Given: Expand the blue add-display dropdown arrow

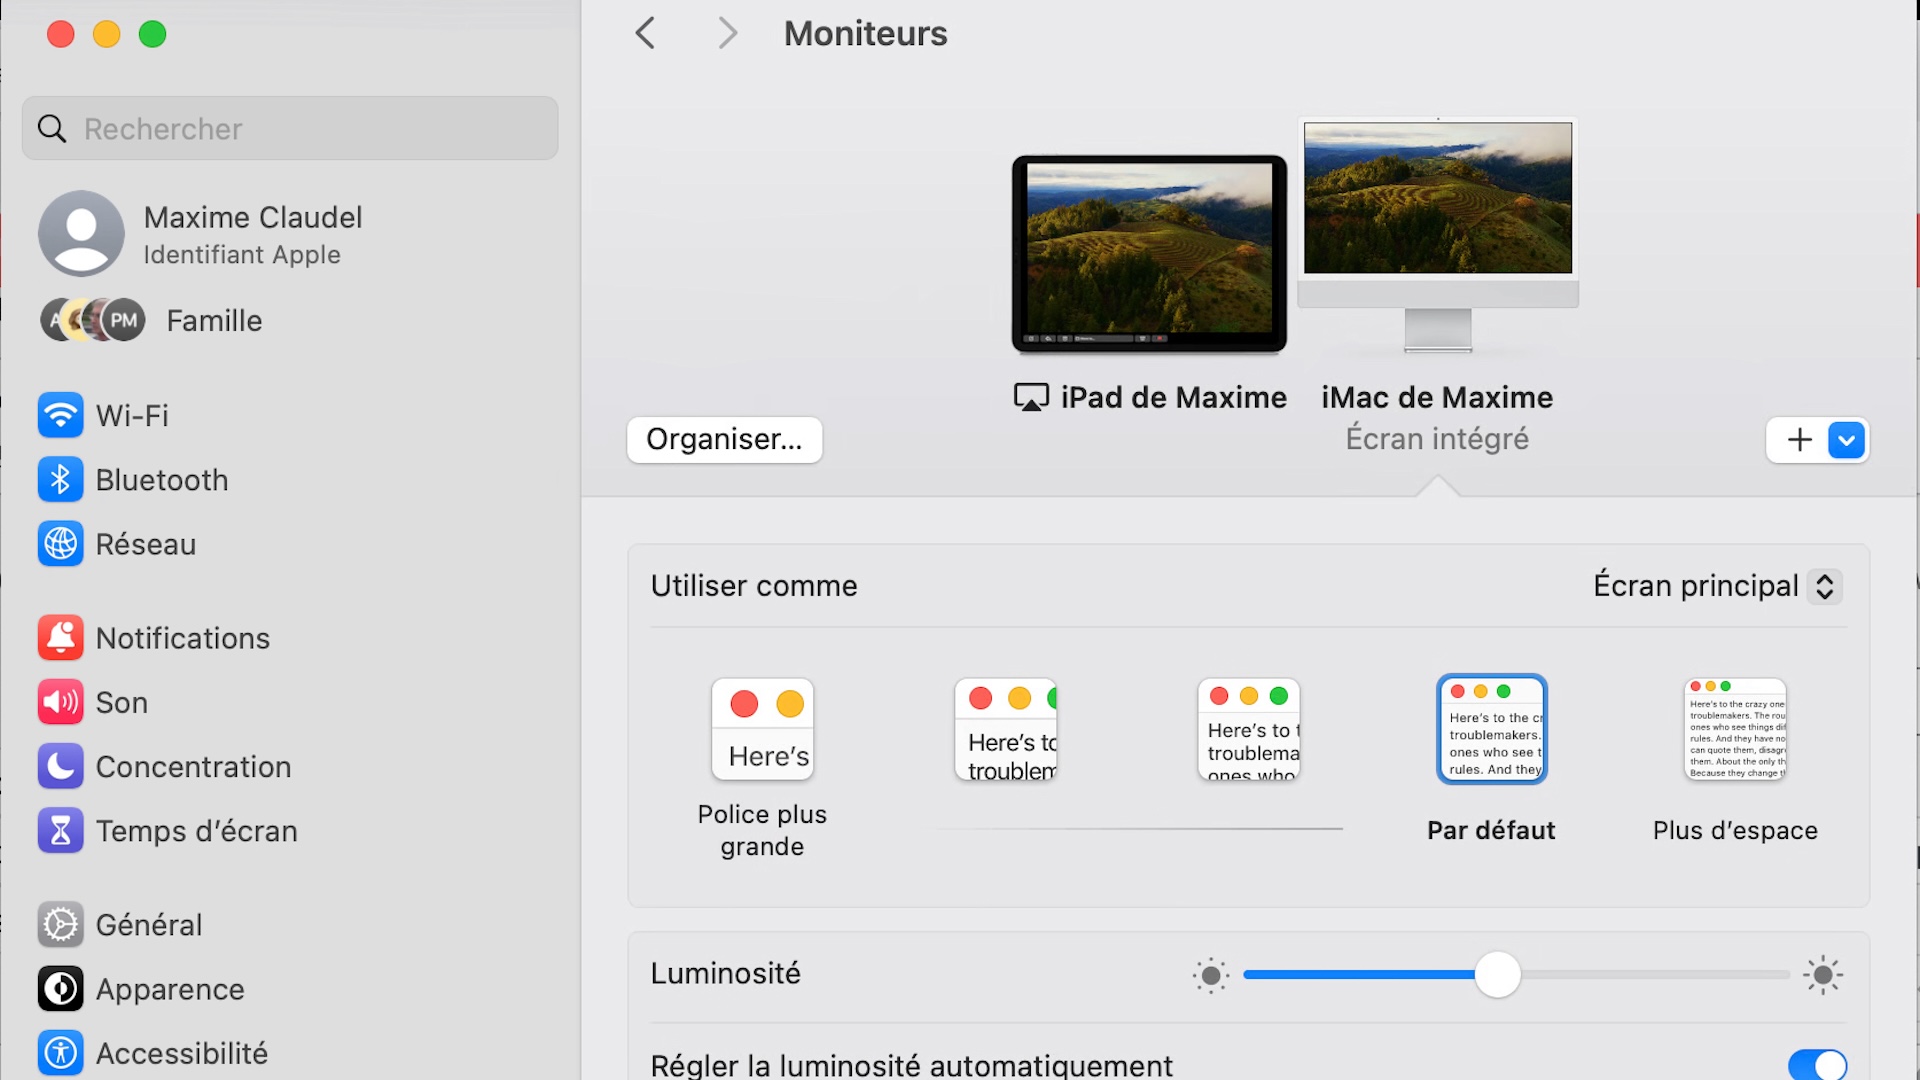Looking at the screenshot, I should pos(1846,440).
